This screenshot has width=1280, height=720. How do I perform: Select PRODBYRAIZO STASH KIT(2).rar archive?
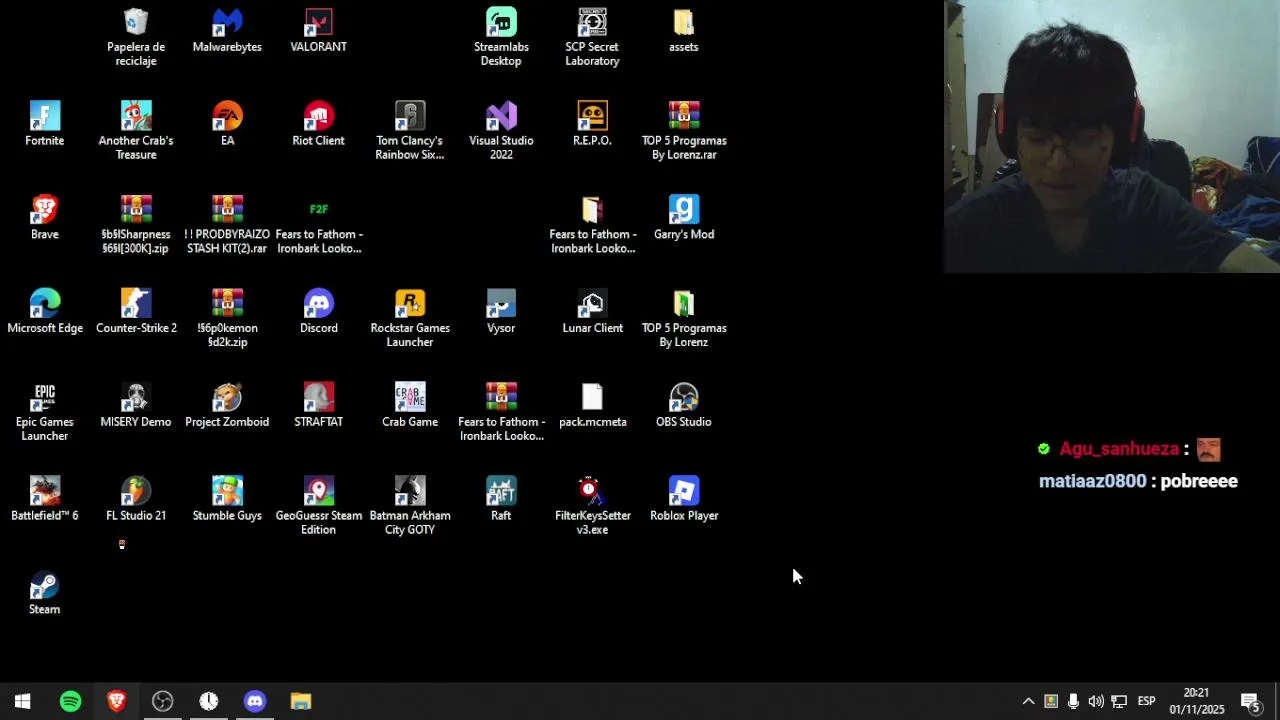point(227,225)
